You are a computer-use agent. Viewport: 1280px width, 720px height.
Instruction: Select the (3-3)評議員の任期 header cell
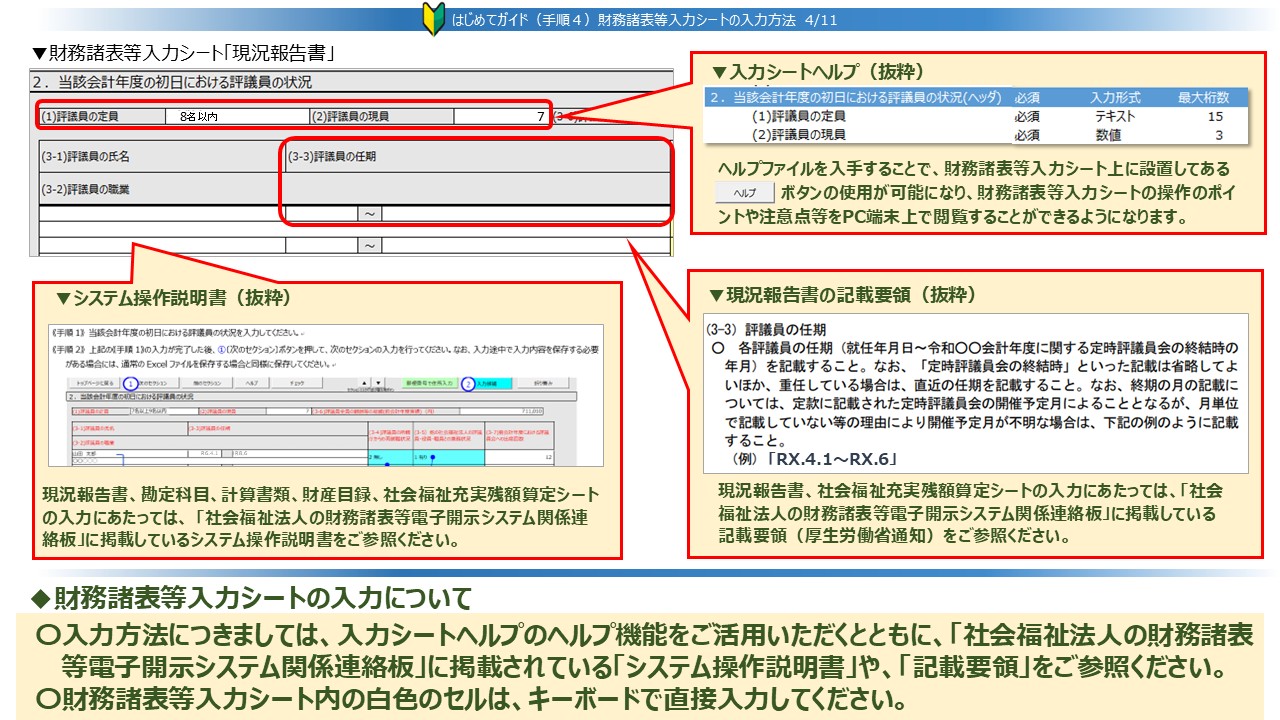point(476,157)
